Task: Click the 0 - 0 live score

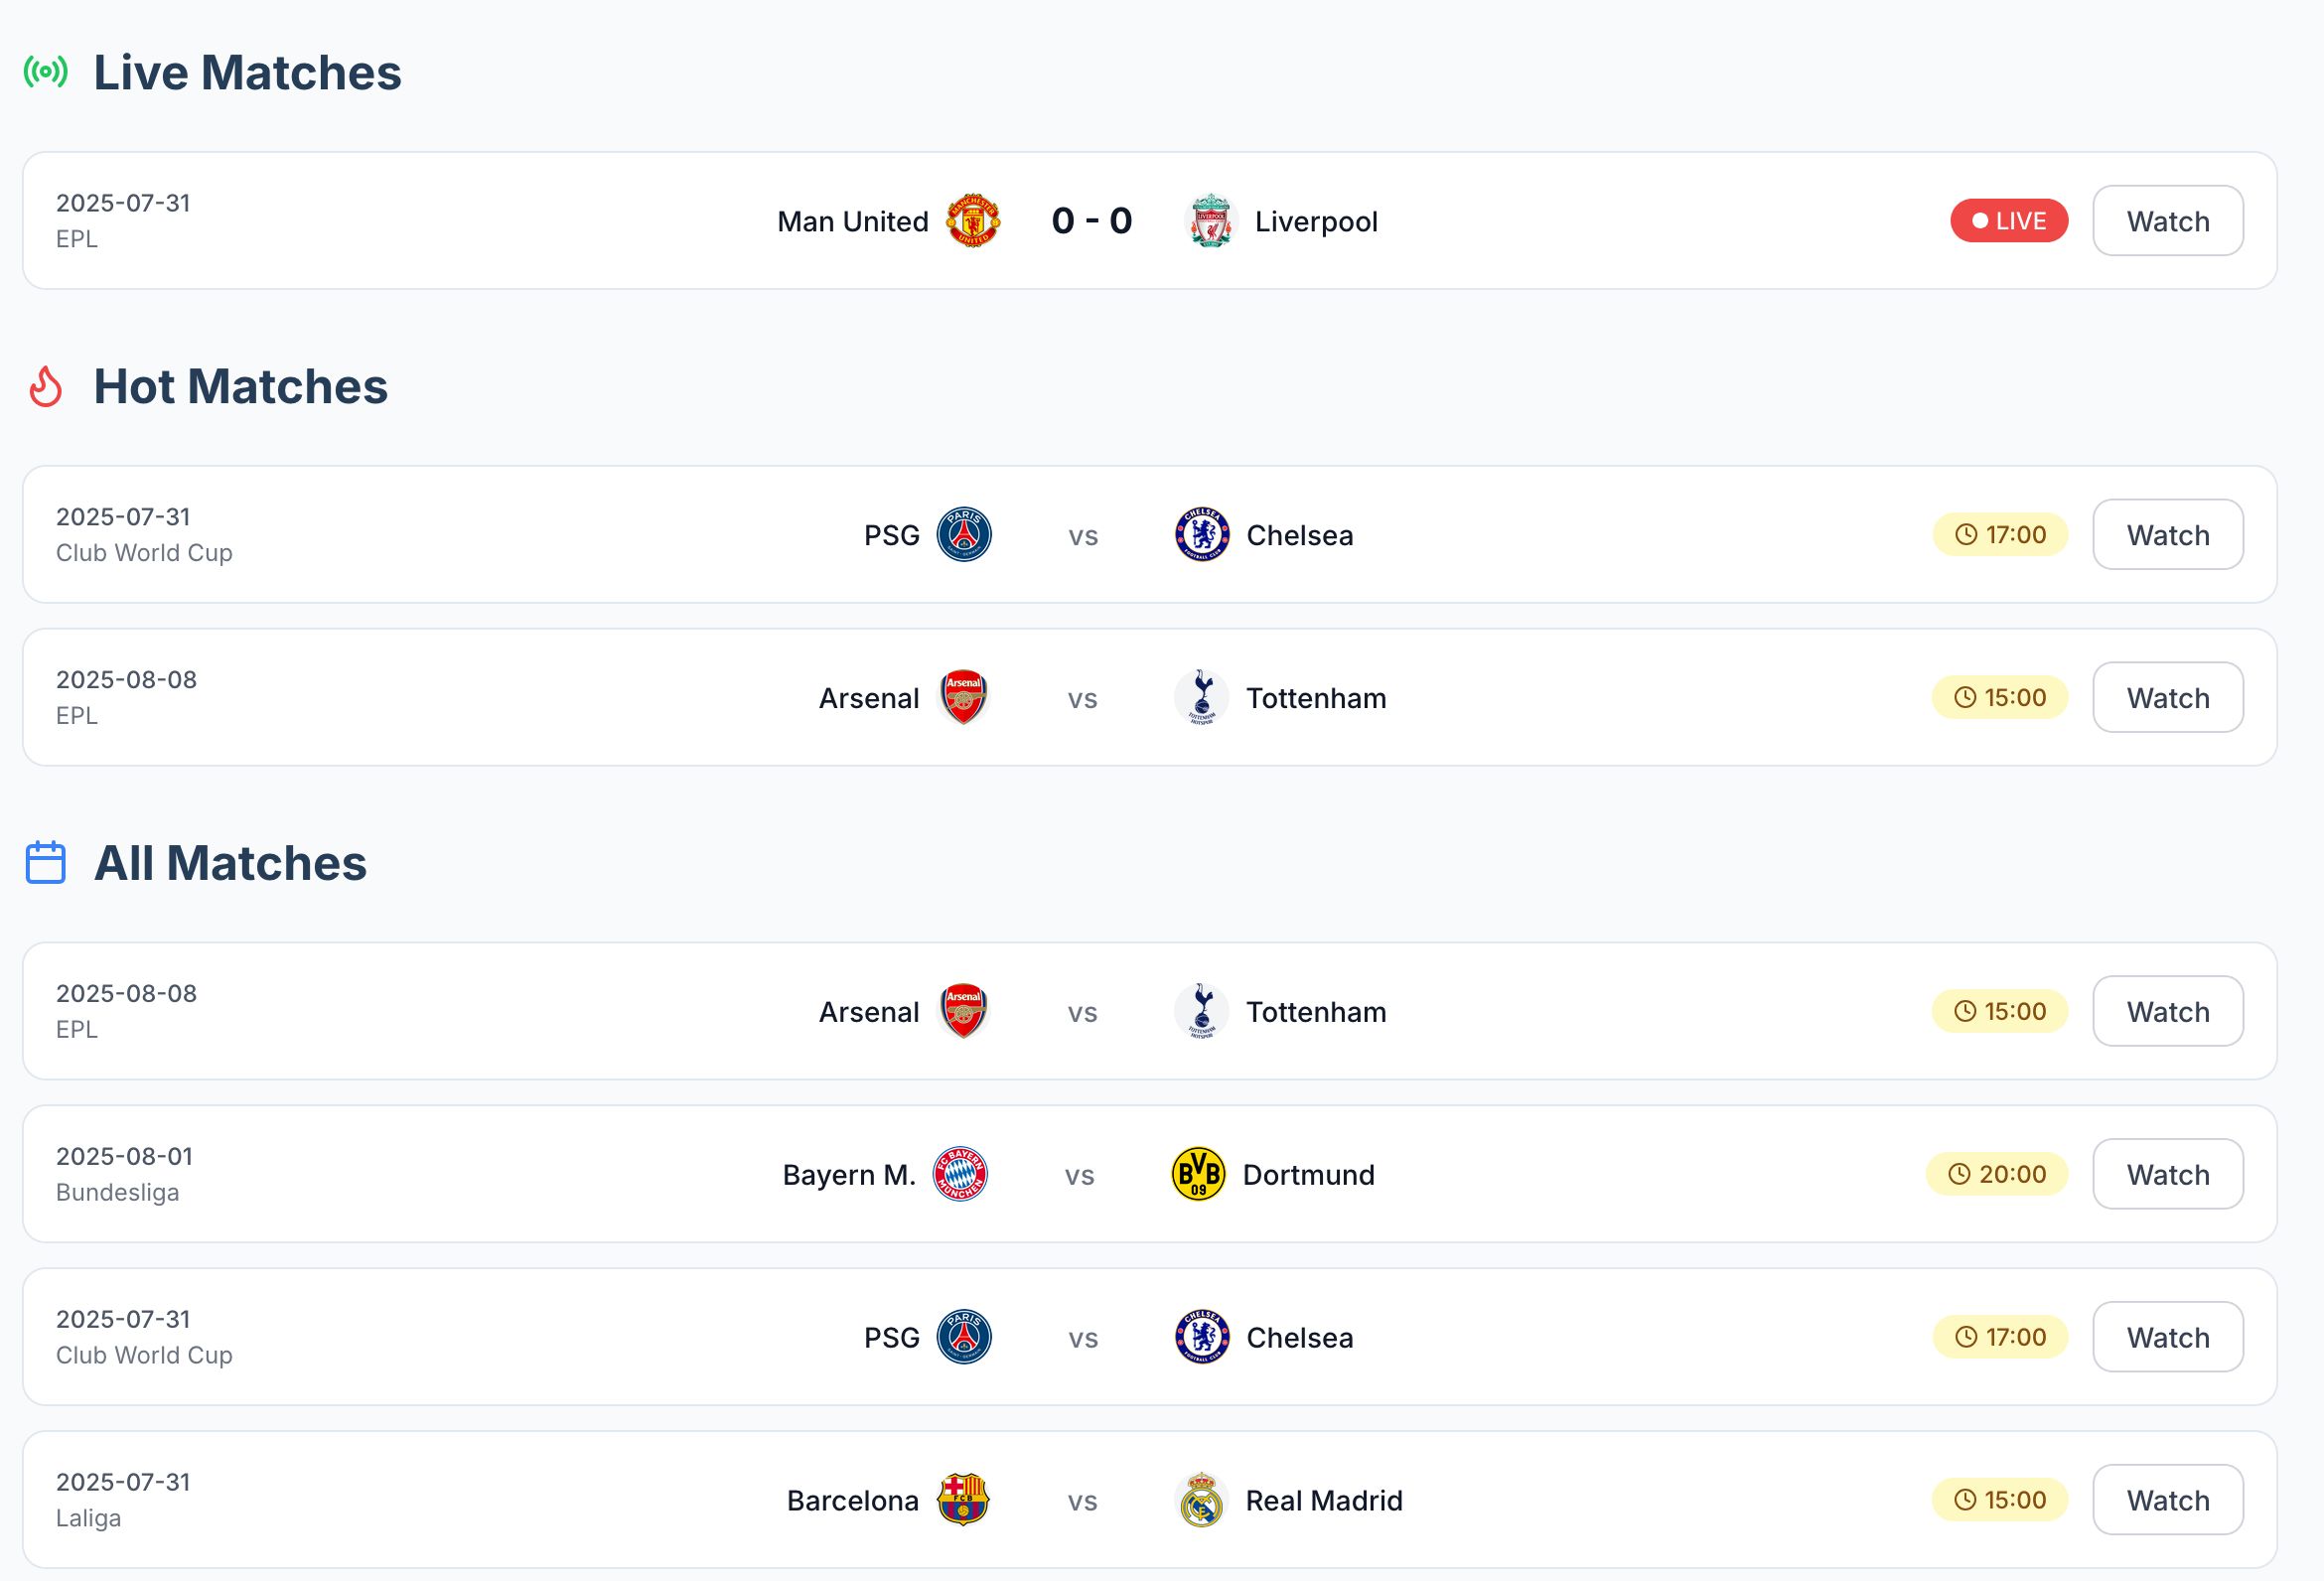Action: (x=1091, y=221)
